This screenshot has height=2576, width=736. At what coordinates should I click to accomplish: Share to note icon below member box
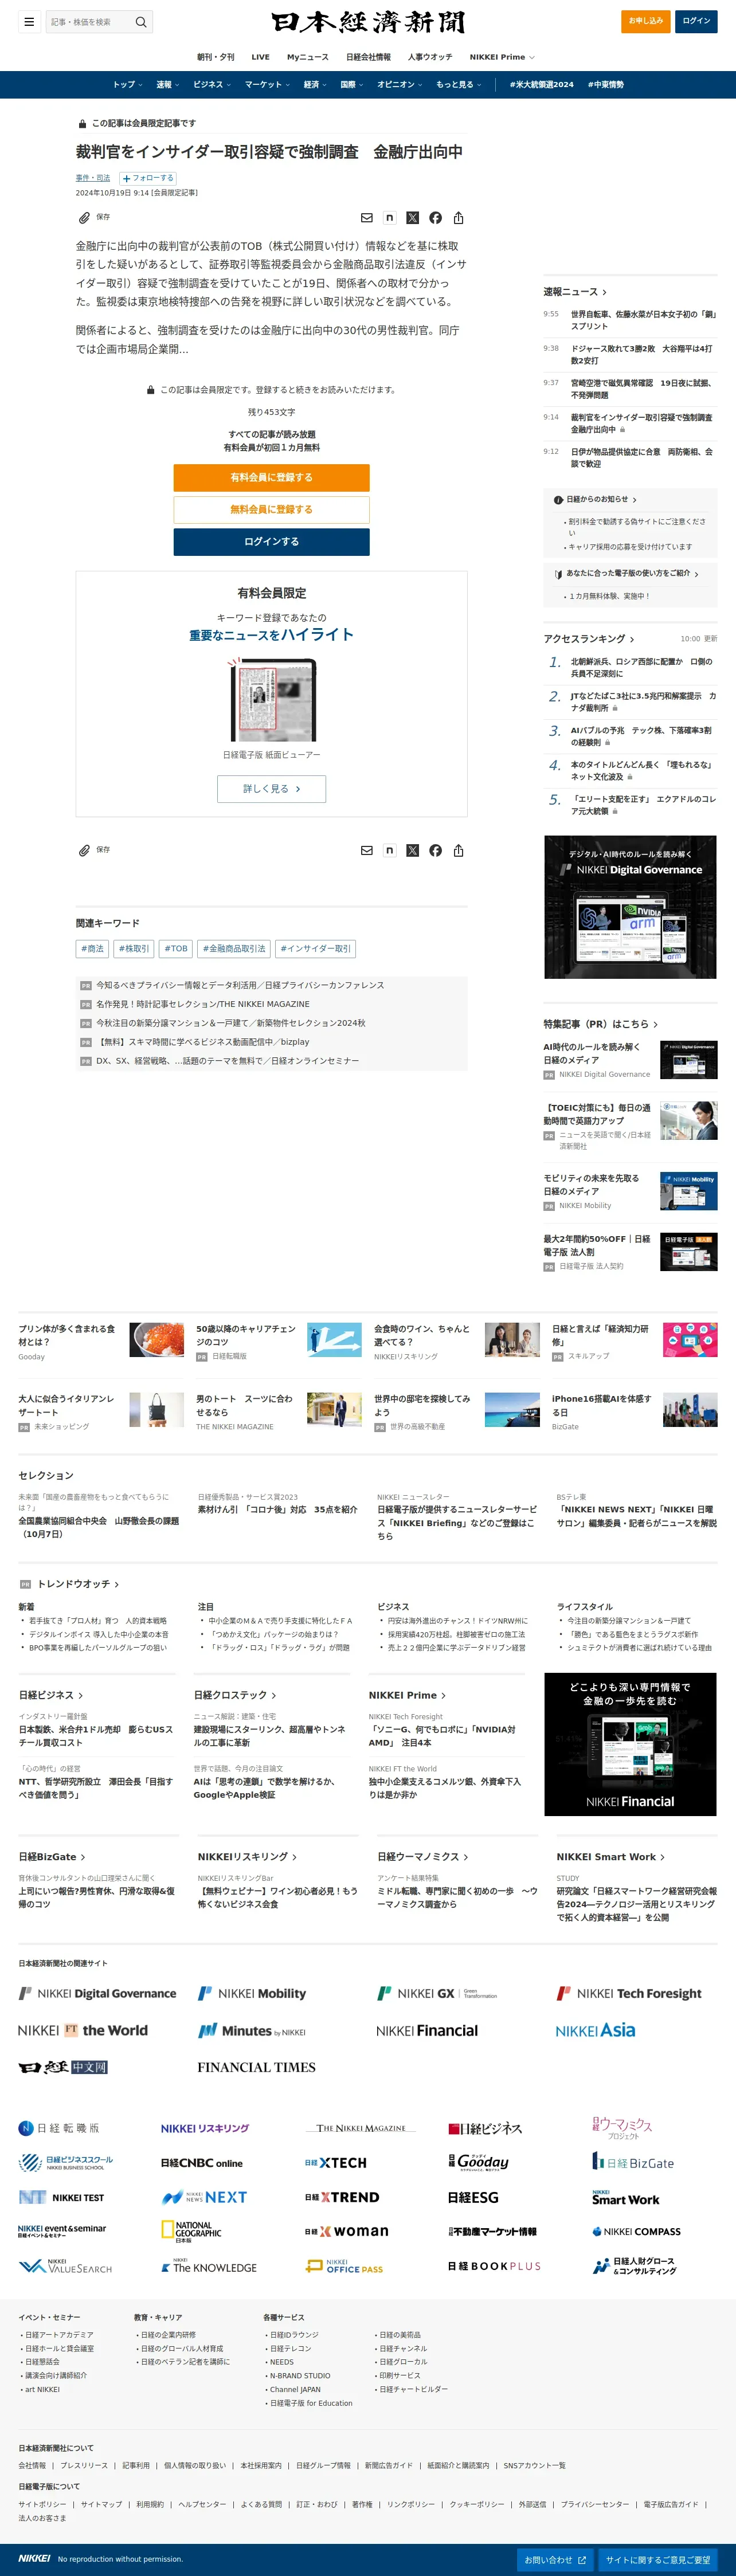(x=390, y=851)
